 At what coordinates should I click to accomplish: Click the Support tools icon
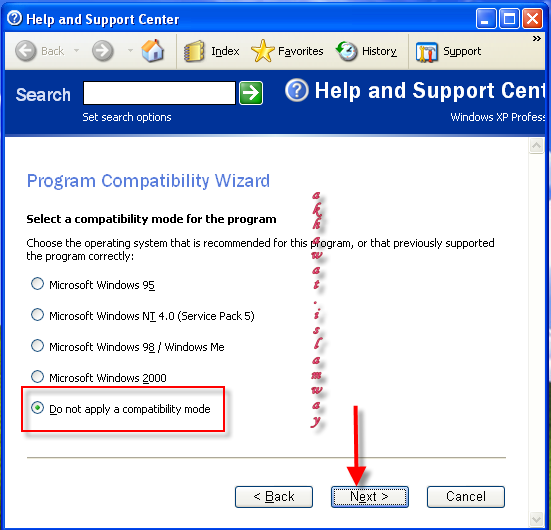click(x=426, y=52)
